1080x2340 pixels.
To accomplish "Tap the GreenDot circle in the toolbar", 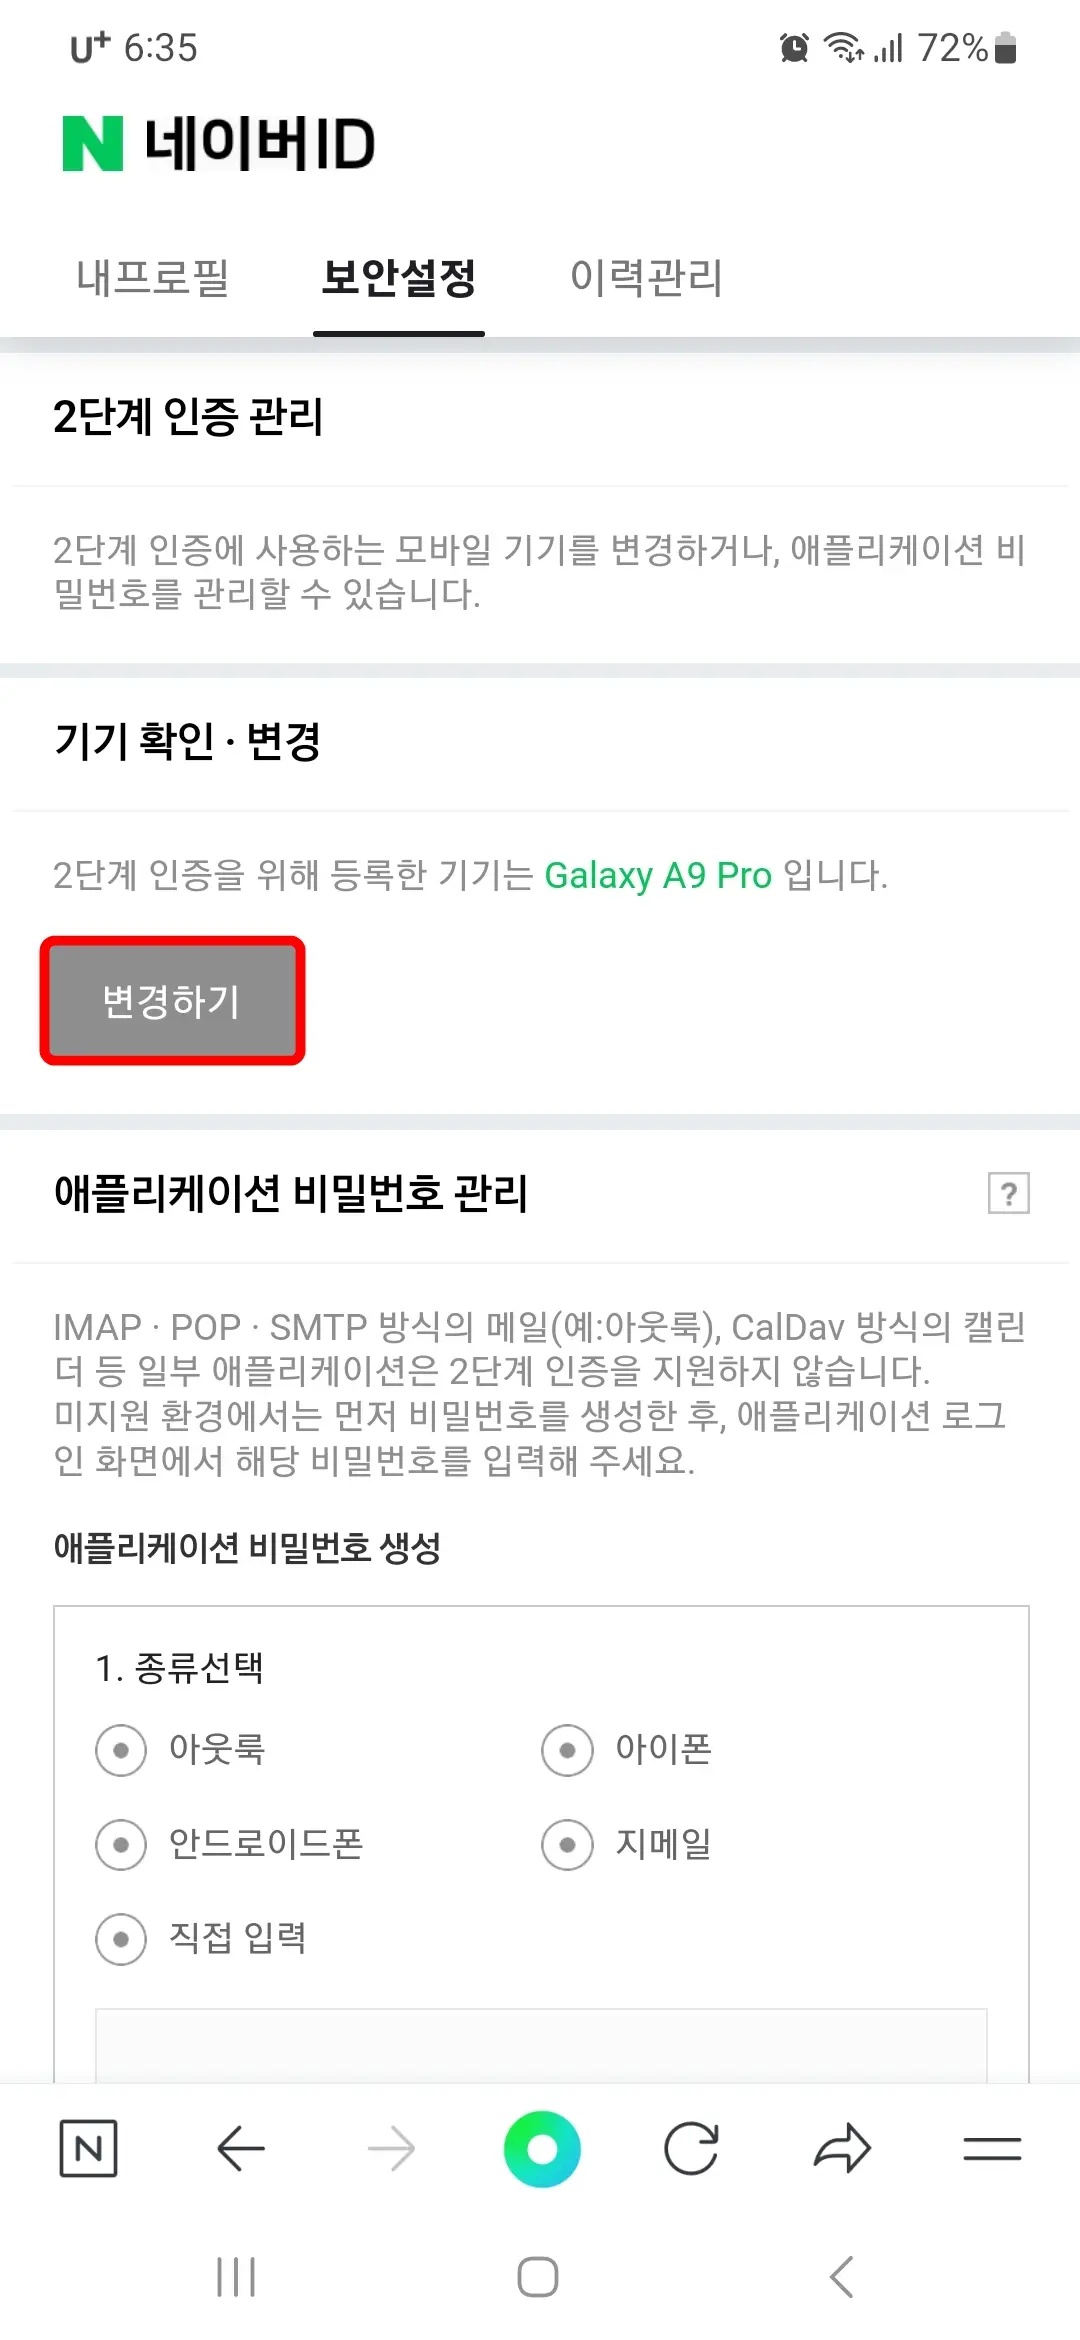I will [x=541, y=2147].
